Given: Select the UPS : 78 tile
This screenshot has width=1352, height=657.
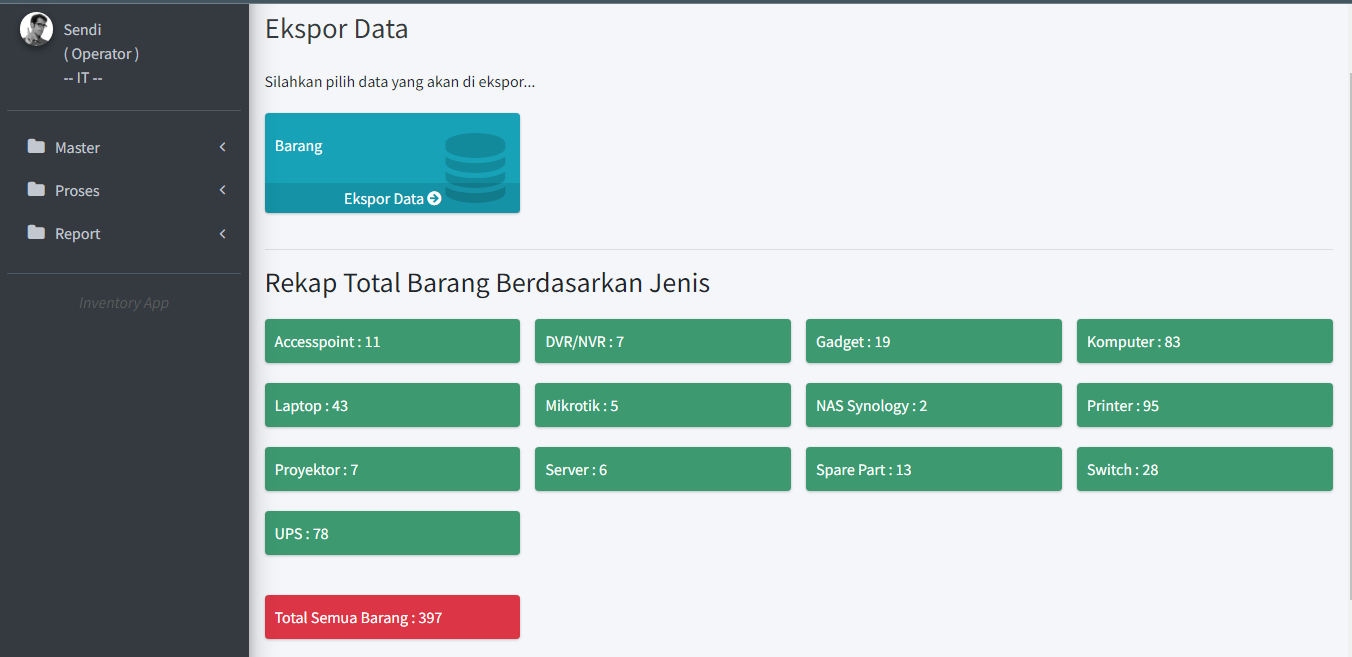Looking at the screenshot, I should tap(392, 533).
